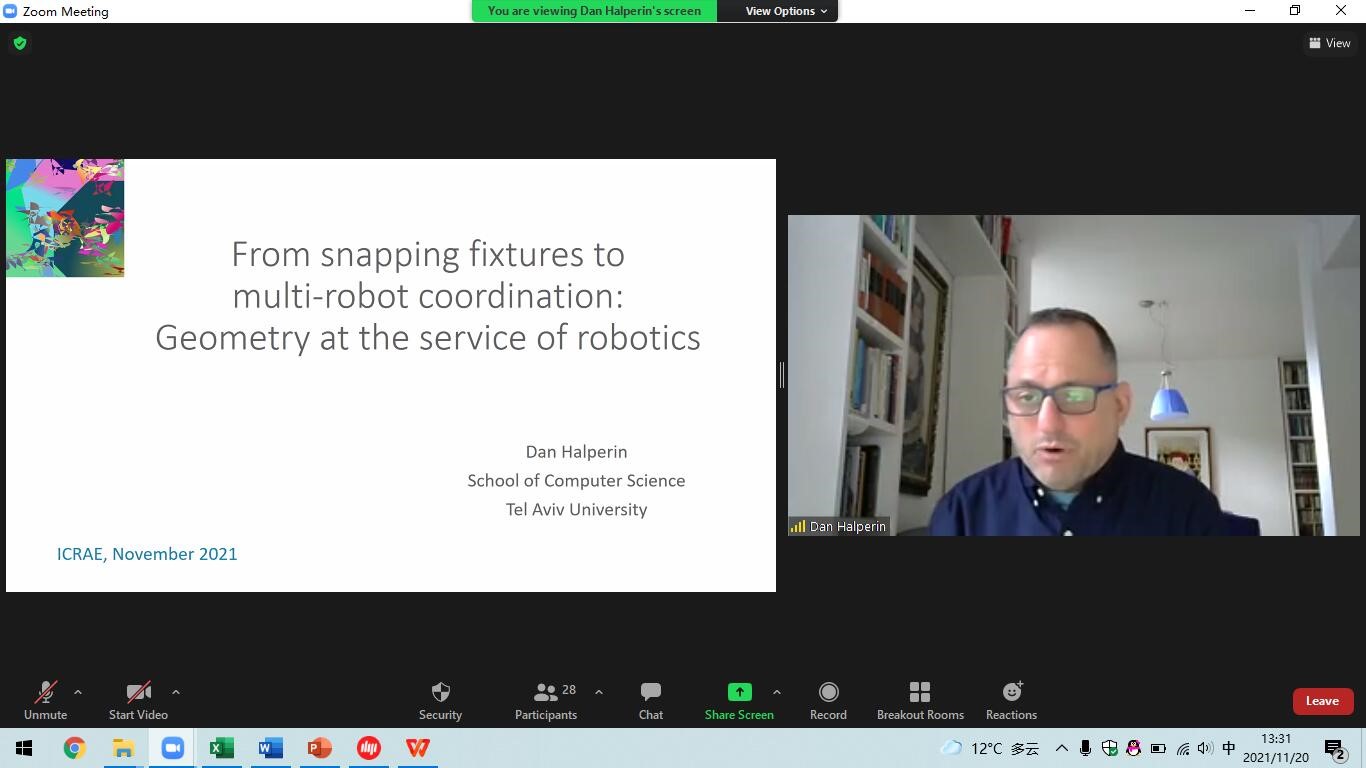Open Breakout Rooms
This screenshot has height=768, width=1366.
(920, 700)
